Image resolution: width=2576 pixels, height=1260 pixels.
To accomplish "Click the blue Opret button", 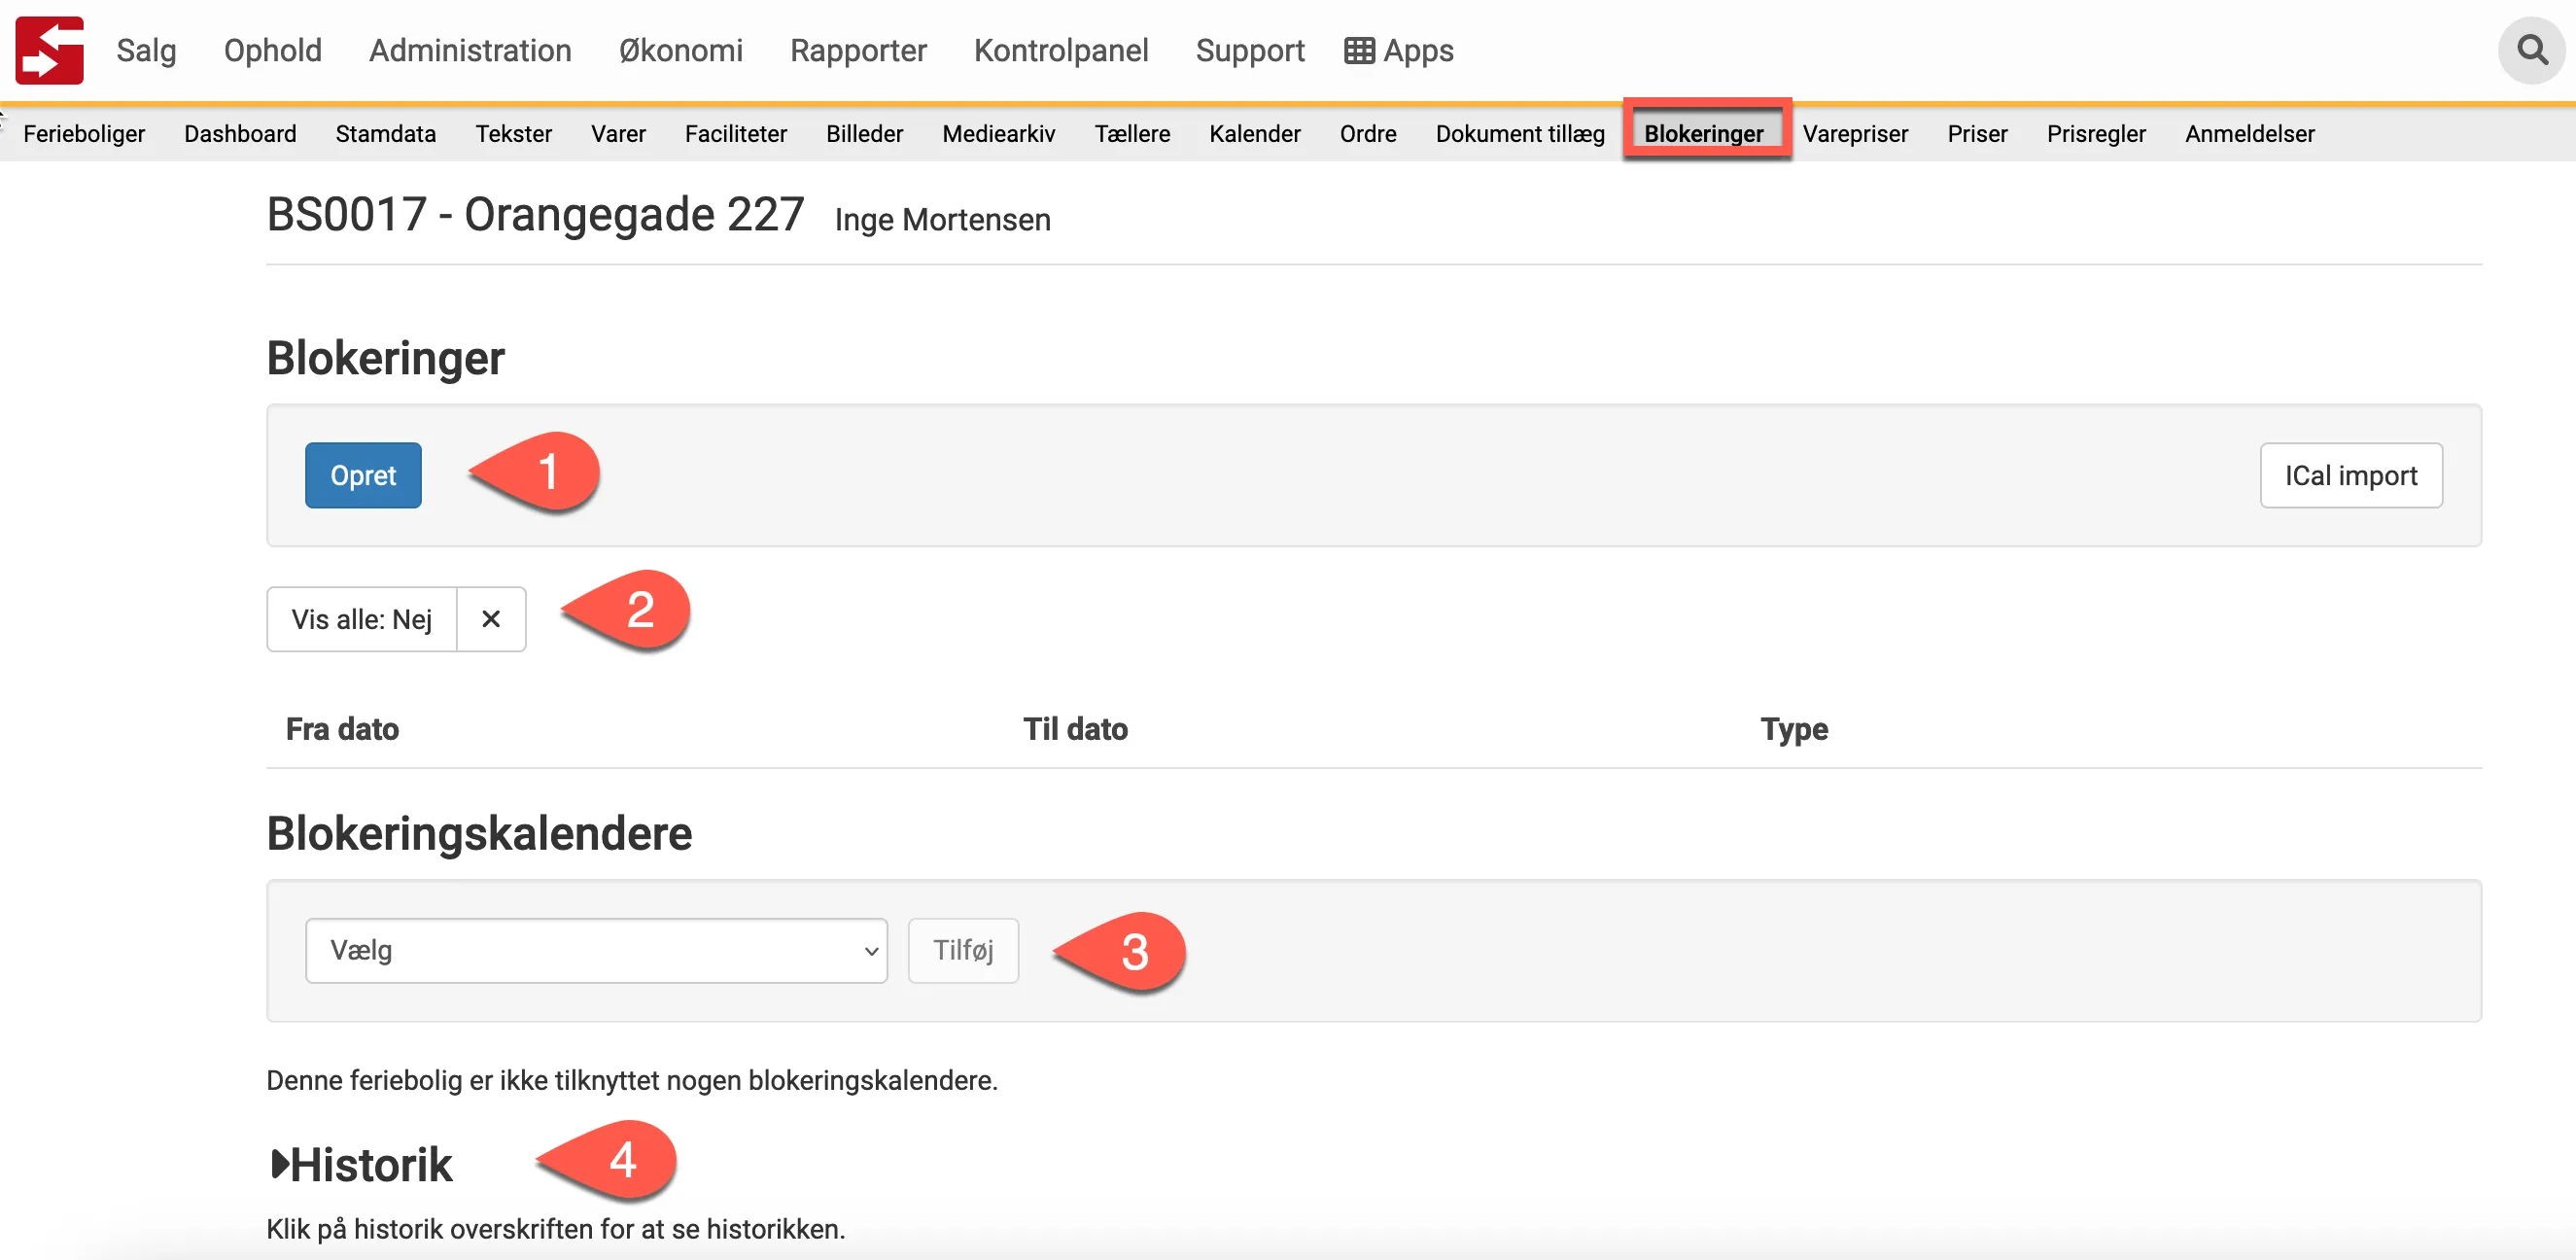I will 363,475.
